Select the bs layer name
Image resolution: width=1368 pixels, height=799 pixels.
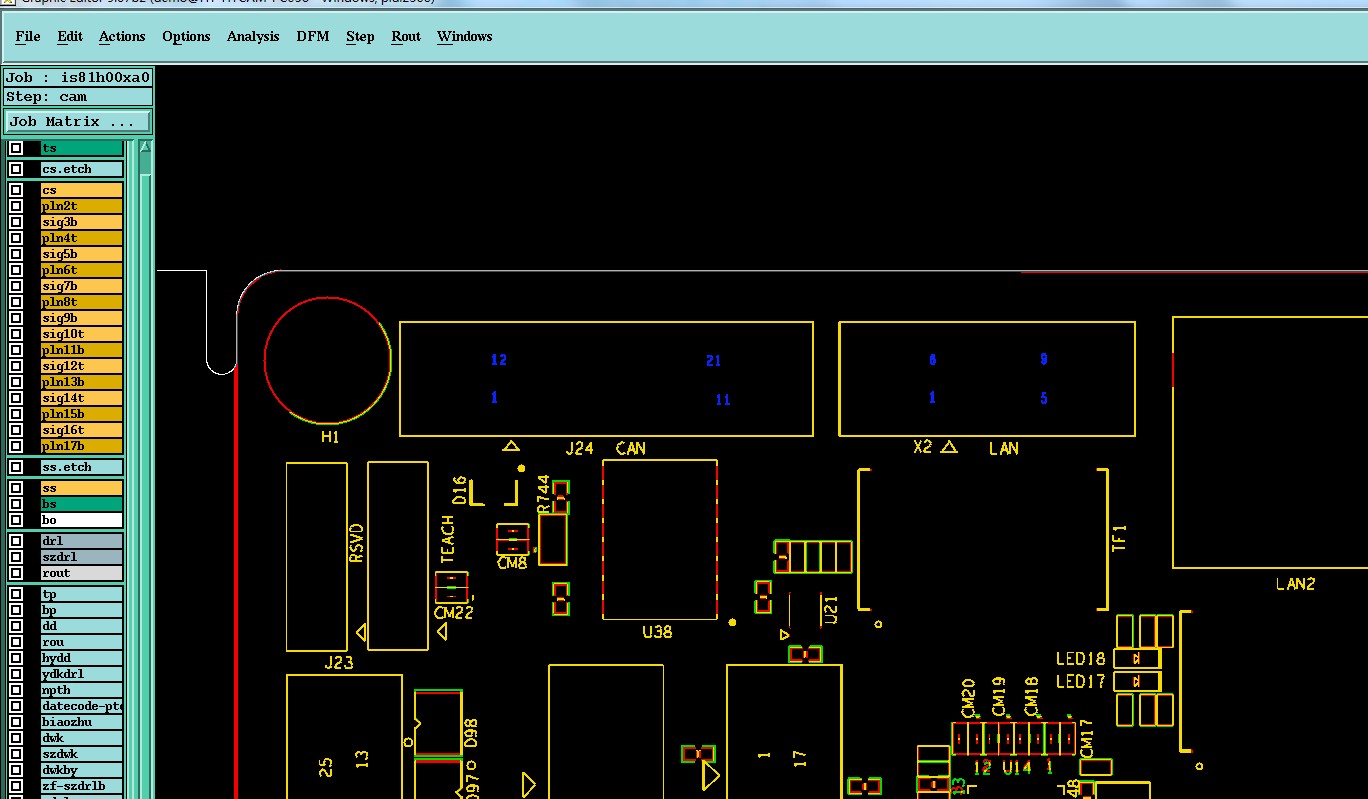[82, 504]
